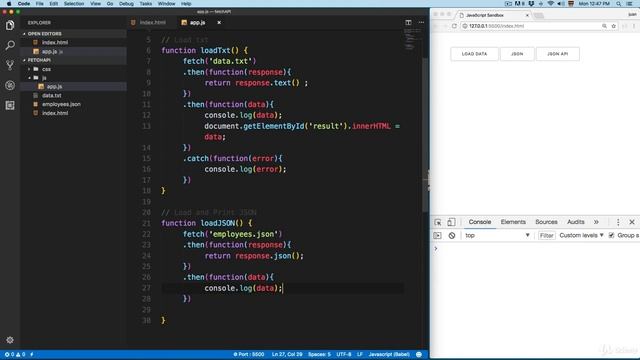Select index.html in Open Editors
This screenshot has width=640, height=360.
55,42
